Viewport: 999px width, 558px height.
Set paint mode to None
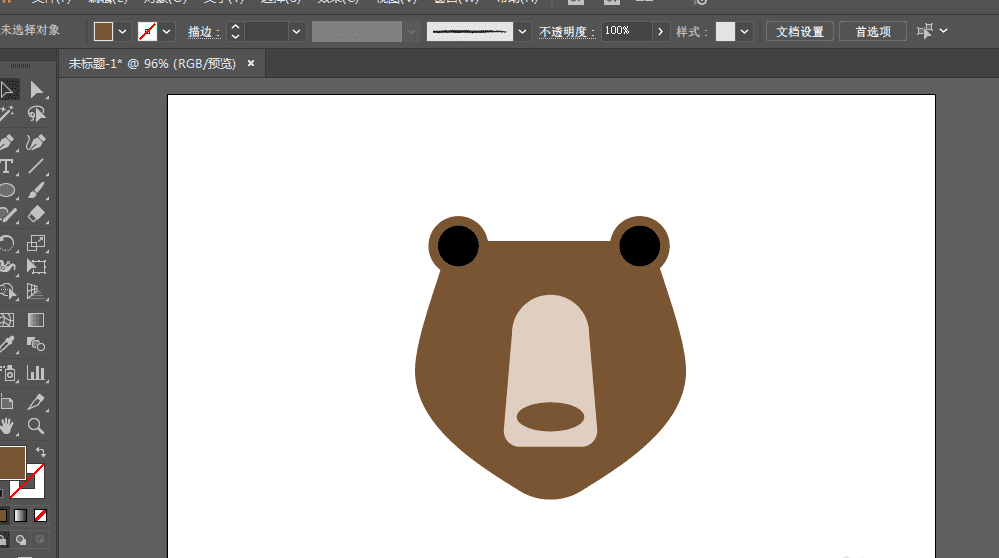click(x=41, y=516)
